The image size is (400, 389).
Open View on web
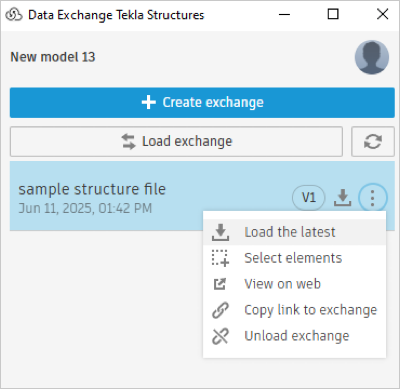tap(294, 284)
